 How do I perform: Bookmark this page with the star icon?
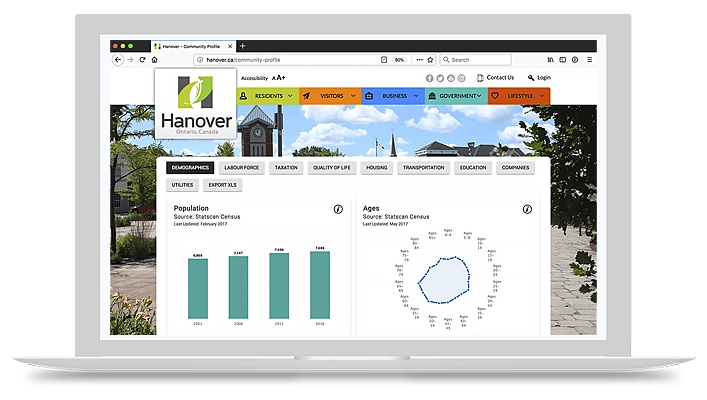pyautogui.click(x=430, y=60)
